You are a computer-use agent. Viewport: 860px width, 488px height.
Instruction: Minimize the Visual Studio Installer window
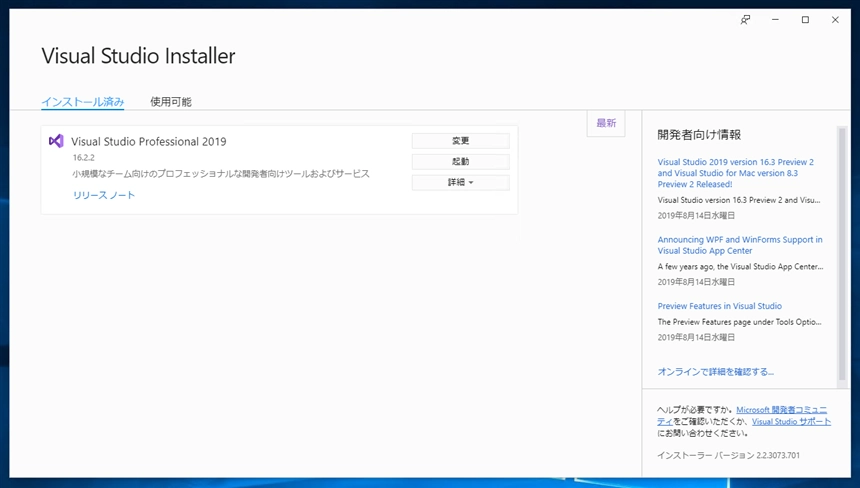[x=775, y=20]
